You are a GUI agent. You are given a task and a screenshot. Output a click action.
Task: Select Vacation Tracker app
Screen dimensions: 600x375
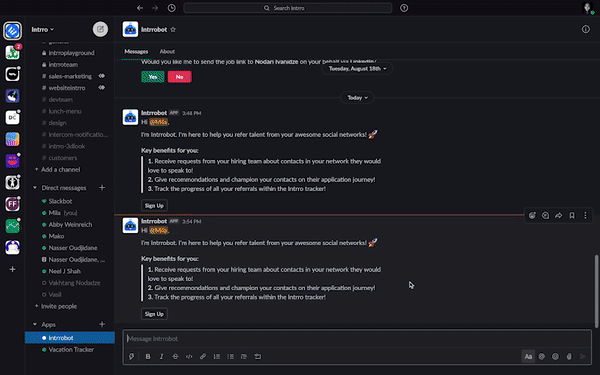[x=70, y=349]
